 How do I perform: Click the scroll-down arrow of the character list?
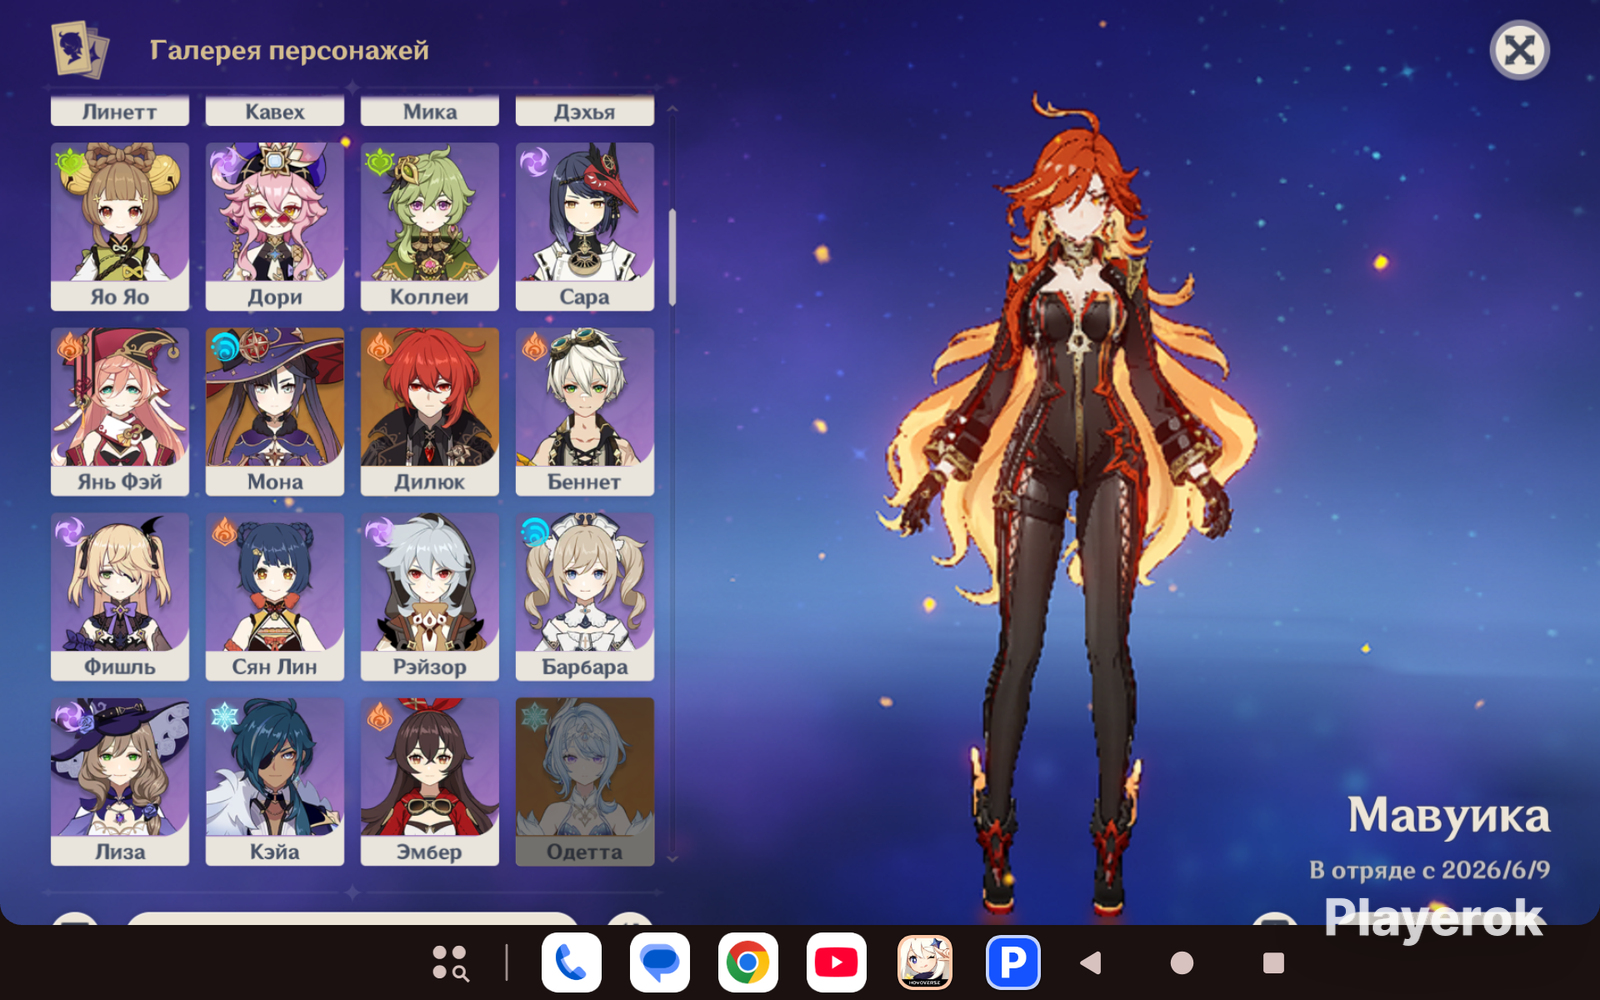pyautogui.click(x=672, y=858)
